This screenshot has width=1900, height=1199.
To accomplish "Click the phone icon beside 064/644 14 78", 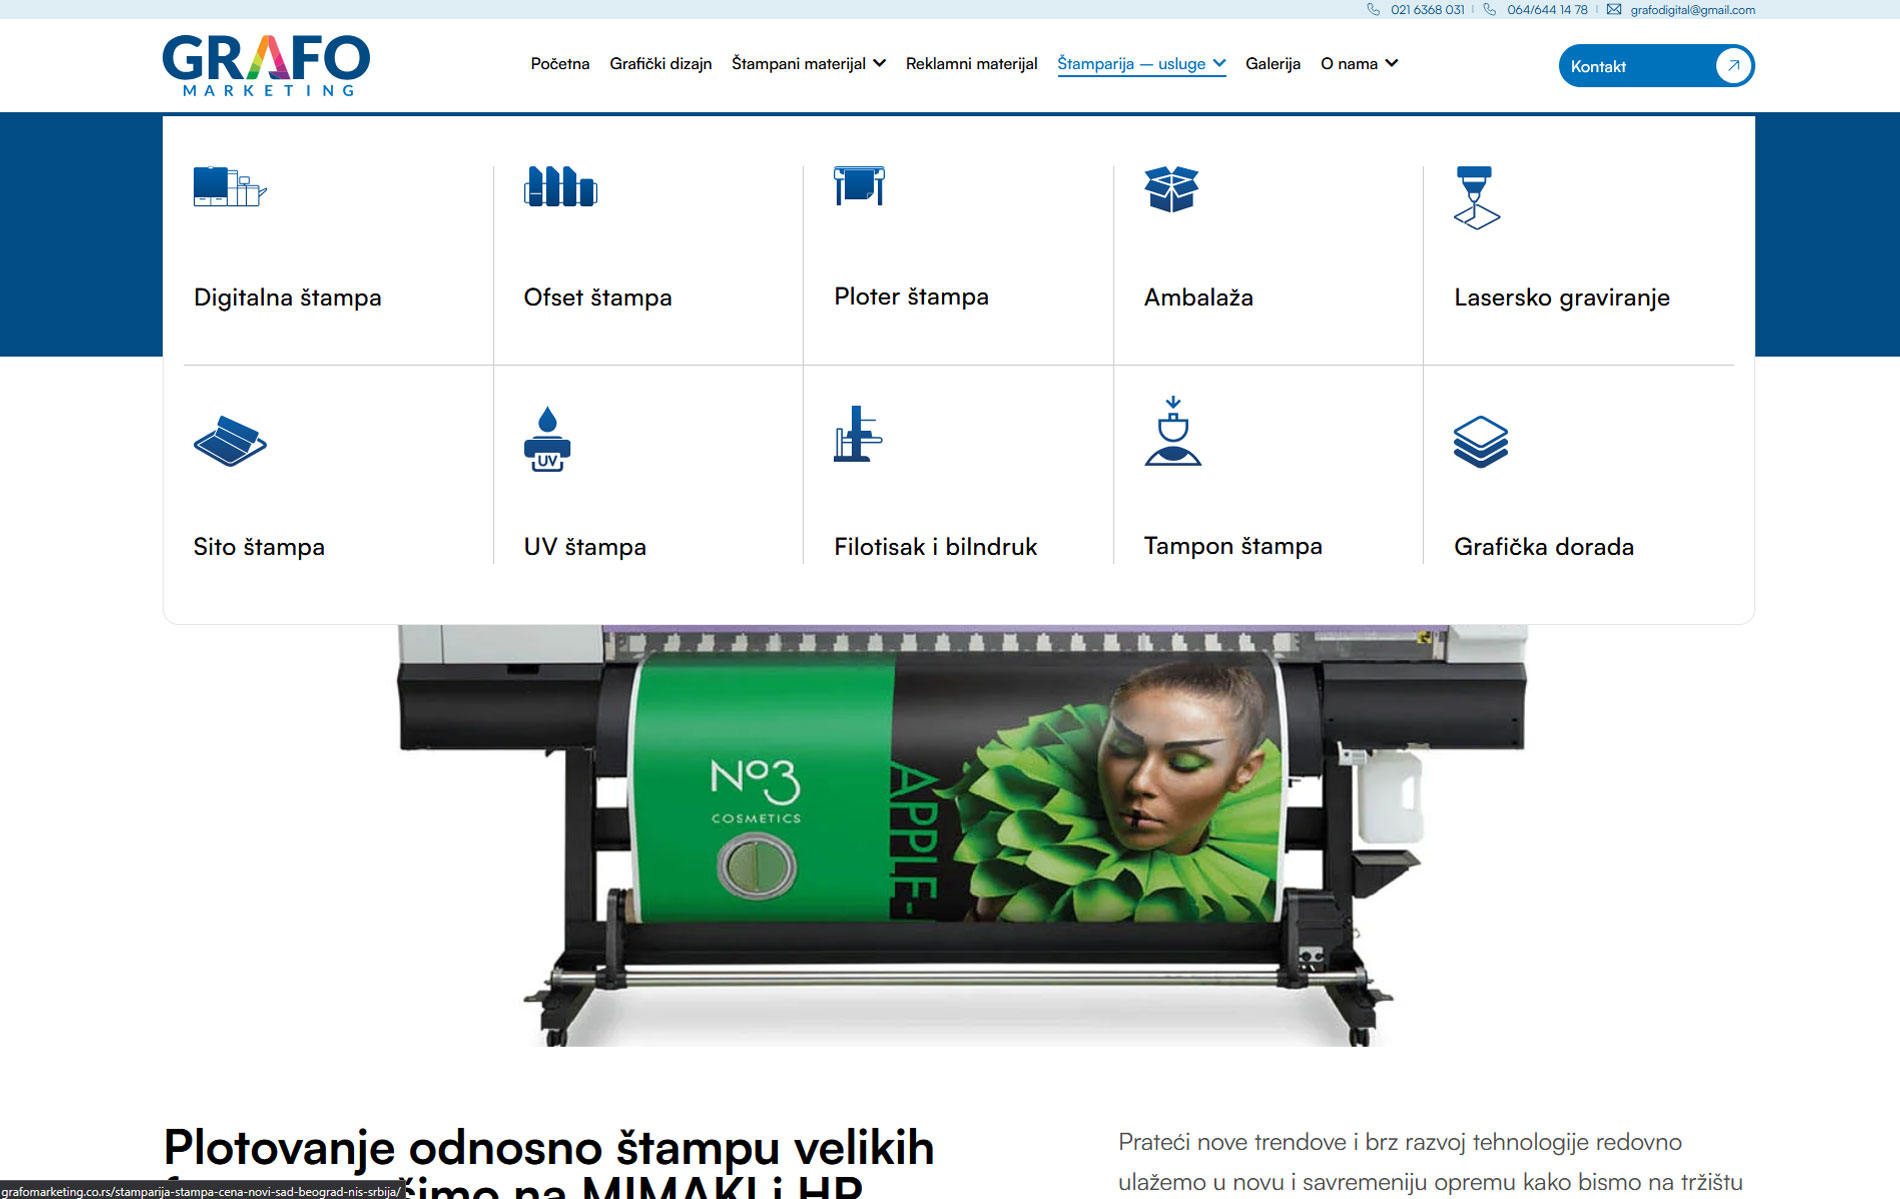I will point(1489,10).
